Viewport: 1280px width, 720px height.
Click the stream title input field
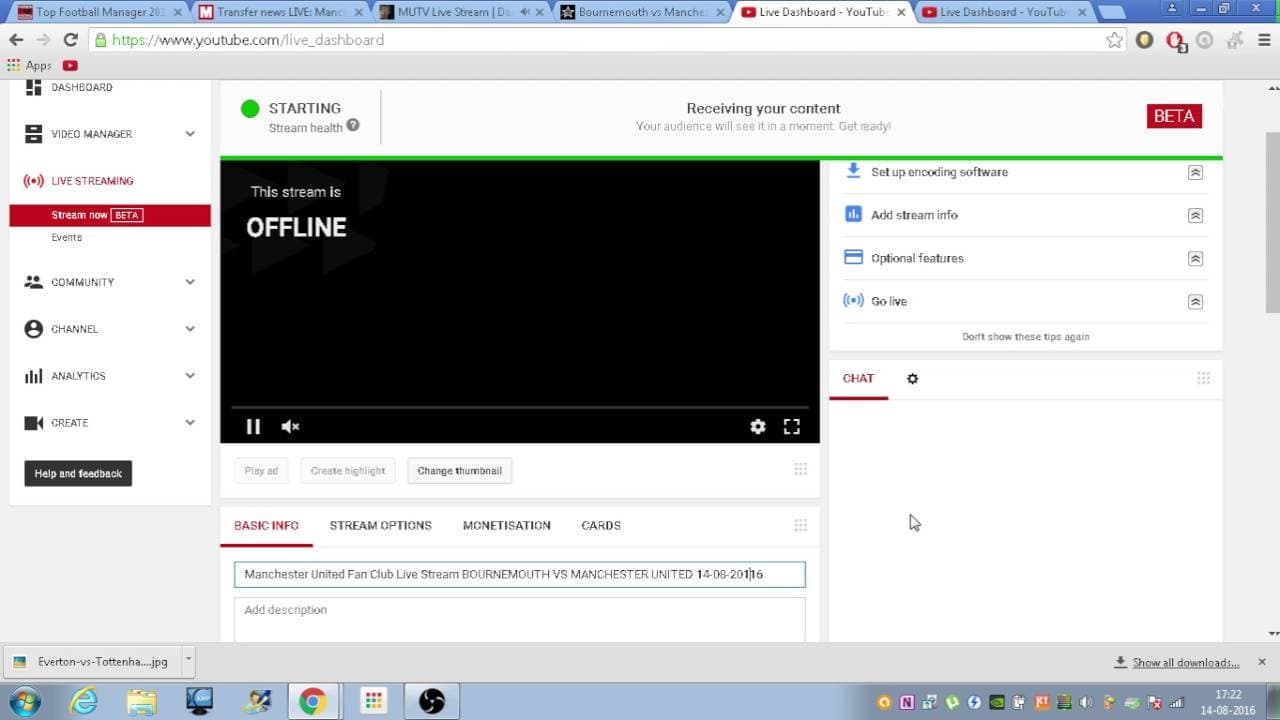tap(519, 574)
